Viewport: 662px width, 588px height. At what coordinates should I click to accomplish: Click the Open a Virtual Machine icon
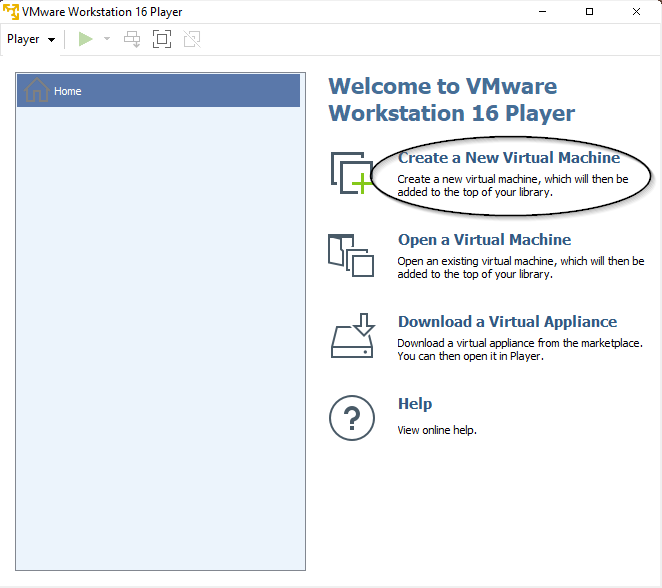click(x=351, y=255)
